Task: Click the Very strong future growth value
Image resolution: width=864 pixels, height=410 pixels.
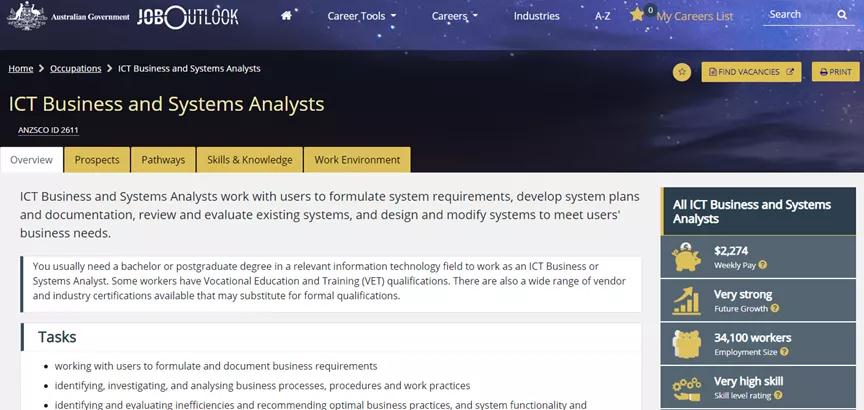Action: pyautogui.click(x=743, y=294)
